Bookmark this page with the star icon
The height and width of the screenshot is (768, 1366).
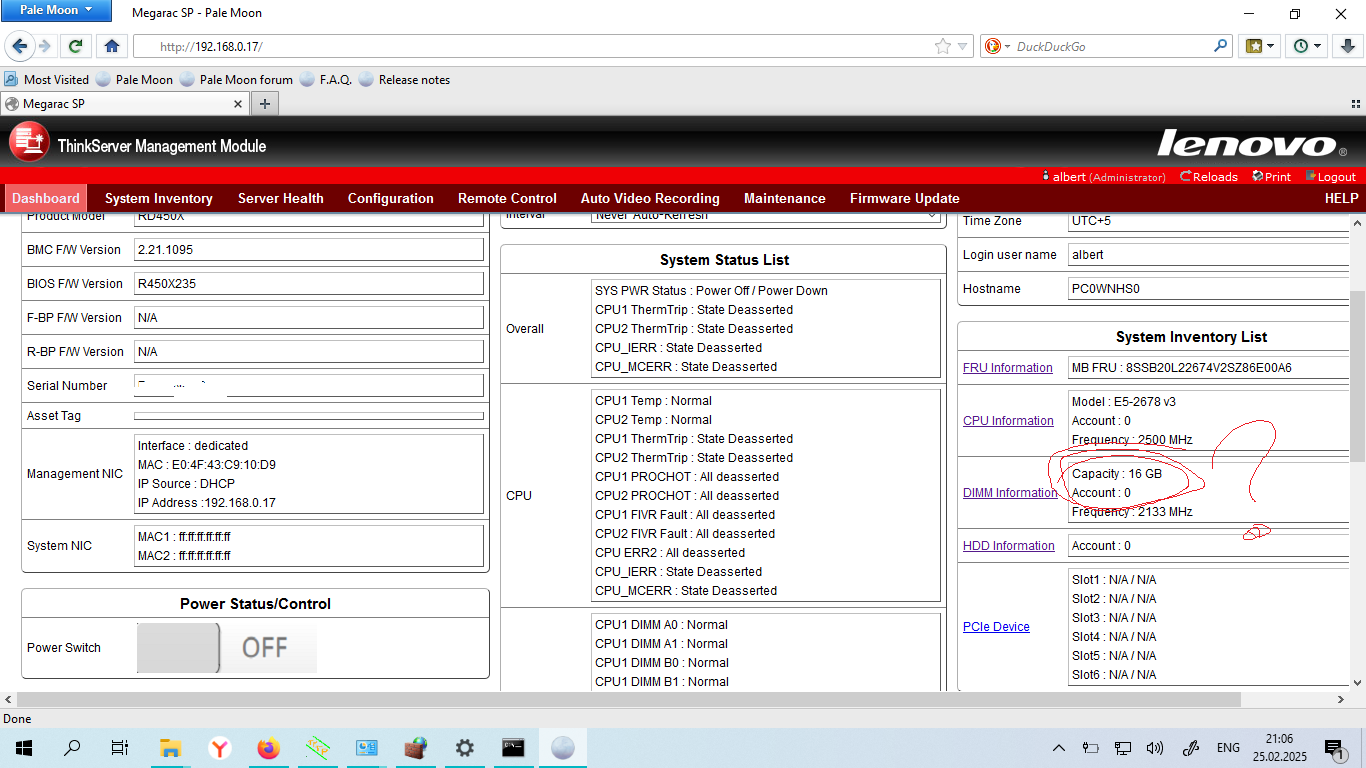(942, 46)
